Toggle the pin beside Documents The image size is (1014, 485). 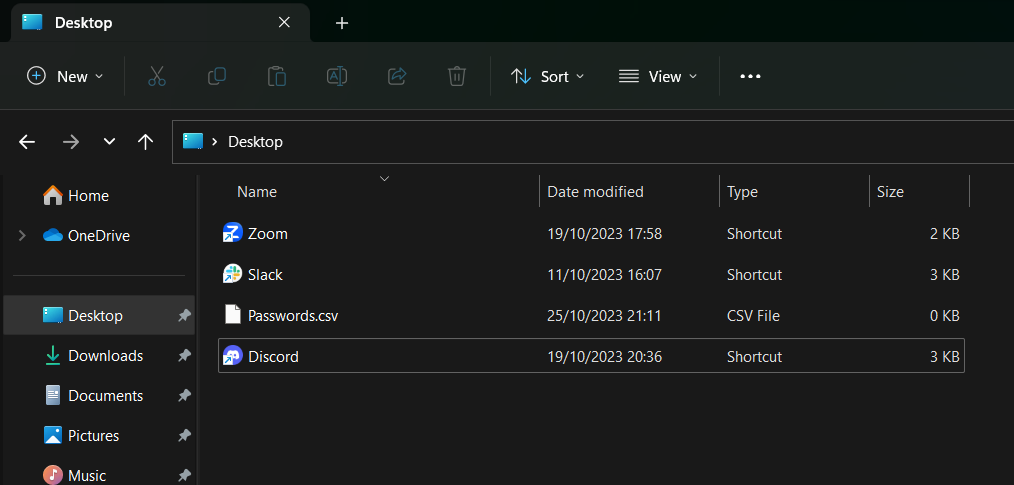pyautogui.click(x=184, y=396)
